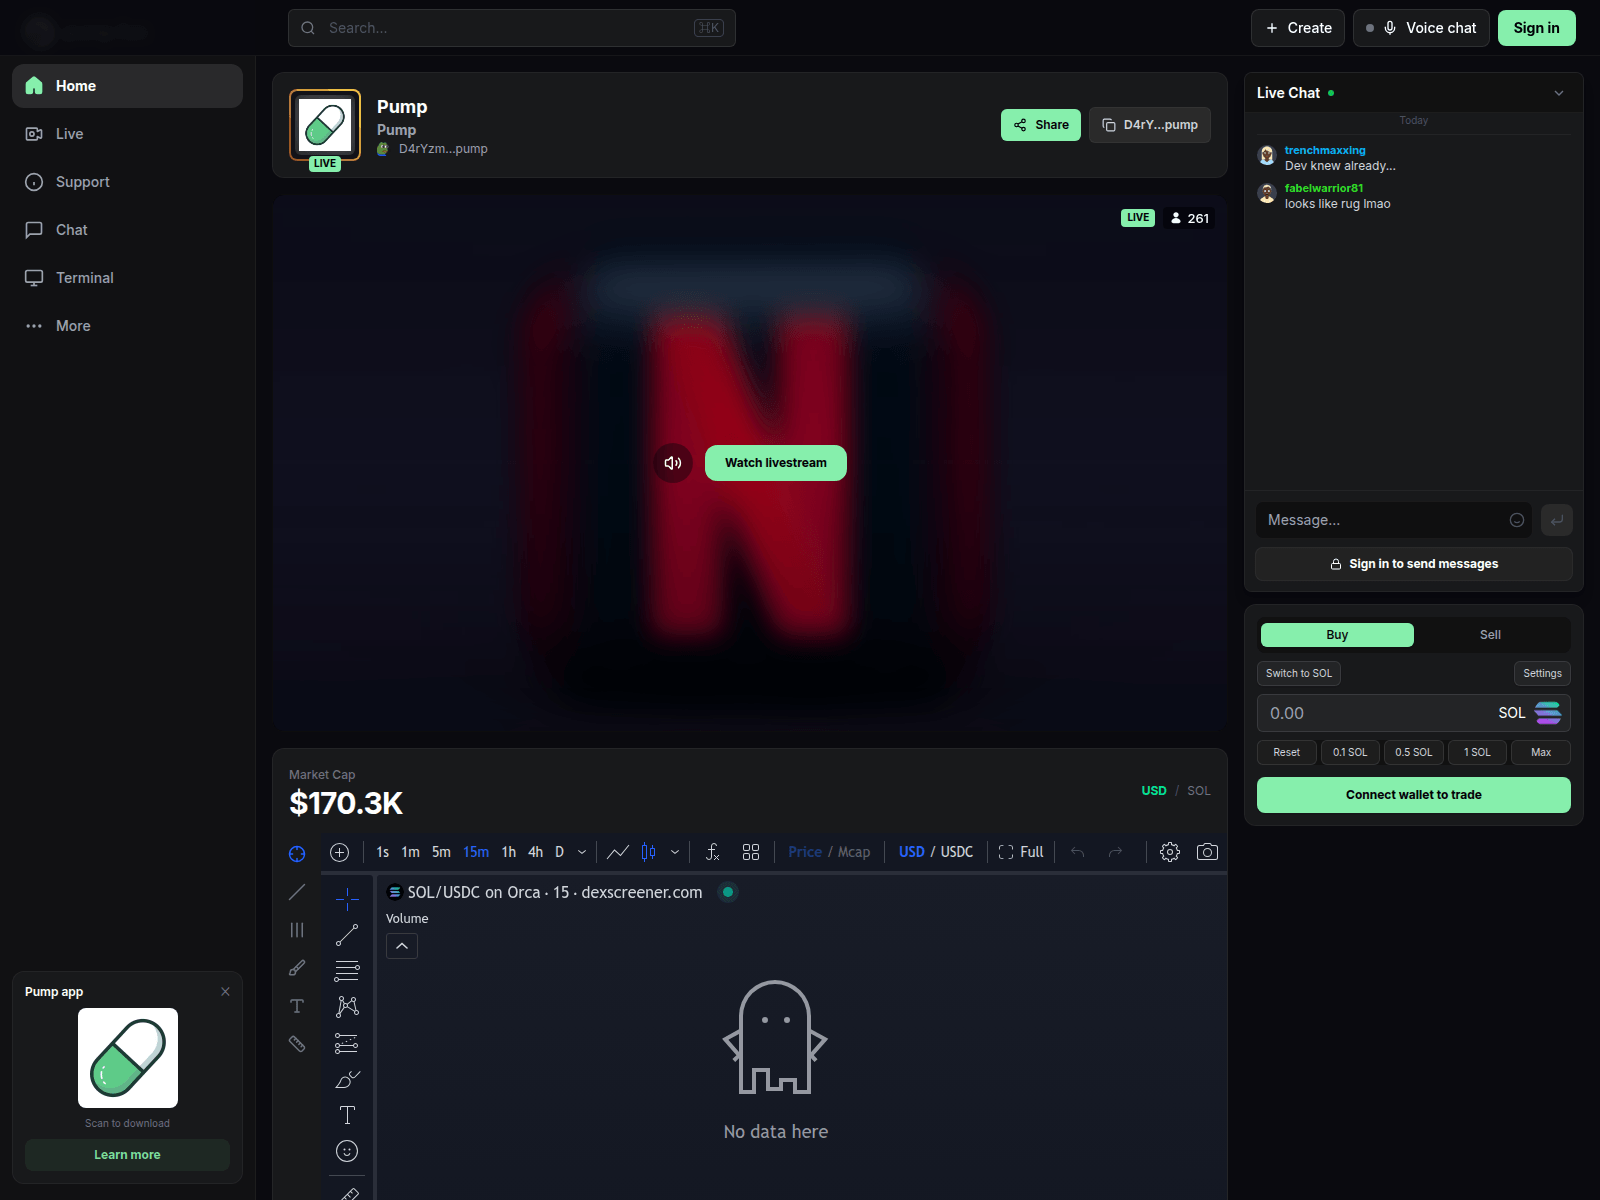Select the 1h chart interval
Screen dimensions: 1600x1200
(509, 852)
